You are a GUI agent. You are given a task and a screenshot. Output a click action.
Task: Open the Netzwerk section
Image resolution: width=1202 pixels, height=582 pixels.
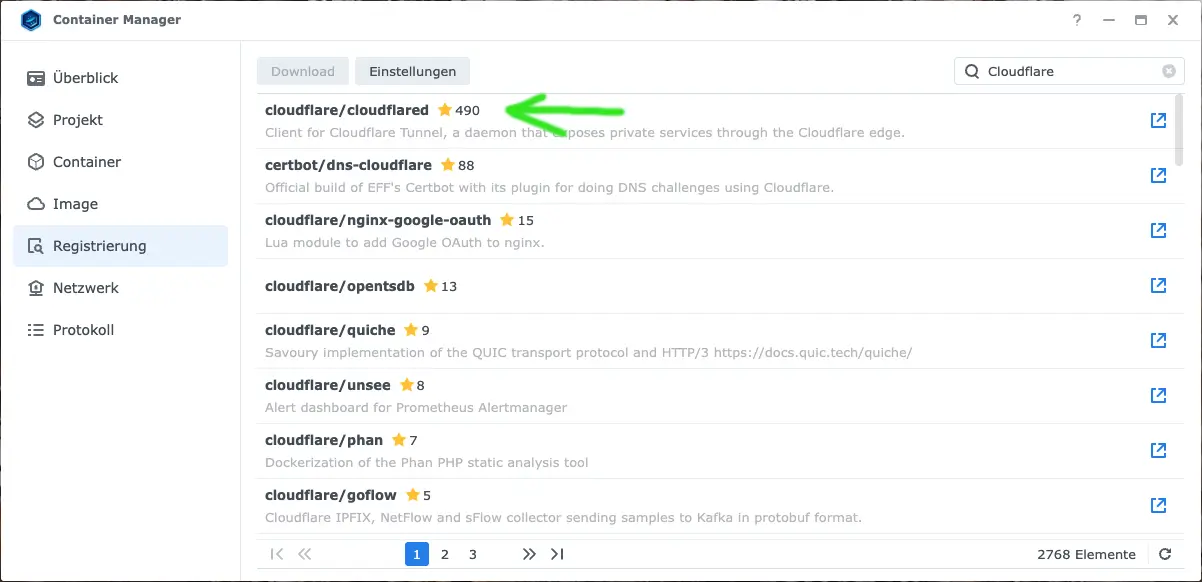(x=84, y=288)
